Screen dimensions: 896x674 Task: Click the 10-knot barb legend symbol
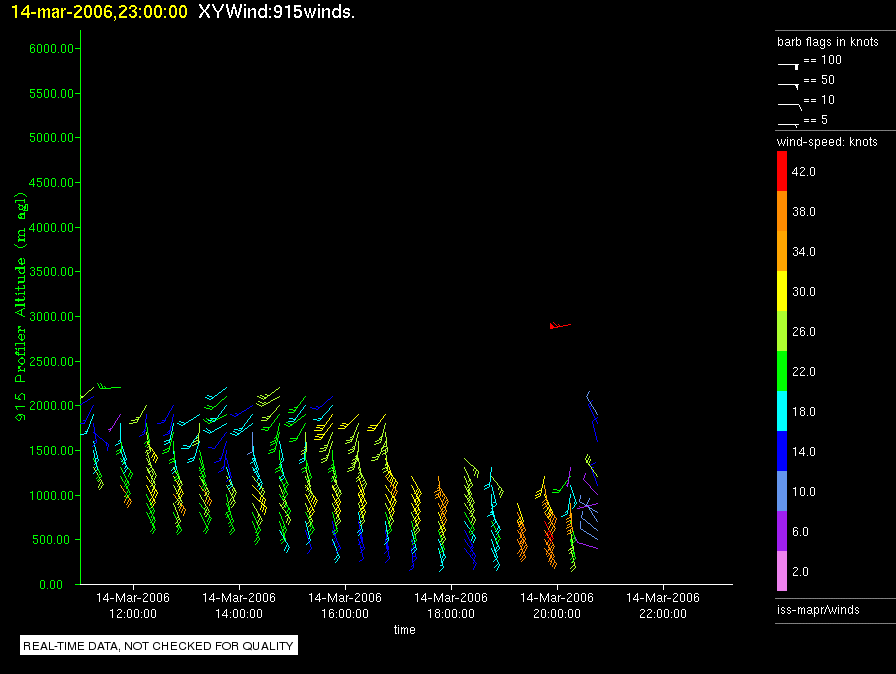[x=788, y=103]
